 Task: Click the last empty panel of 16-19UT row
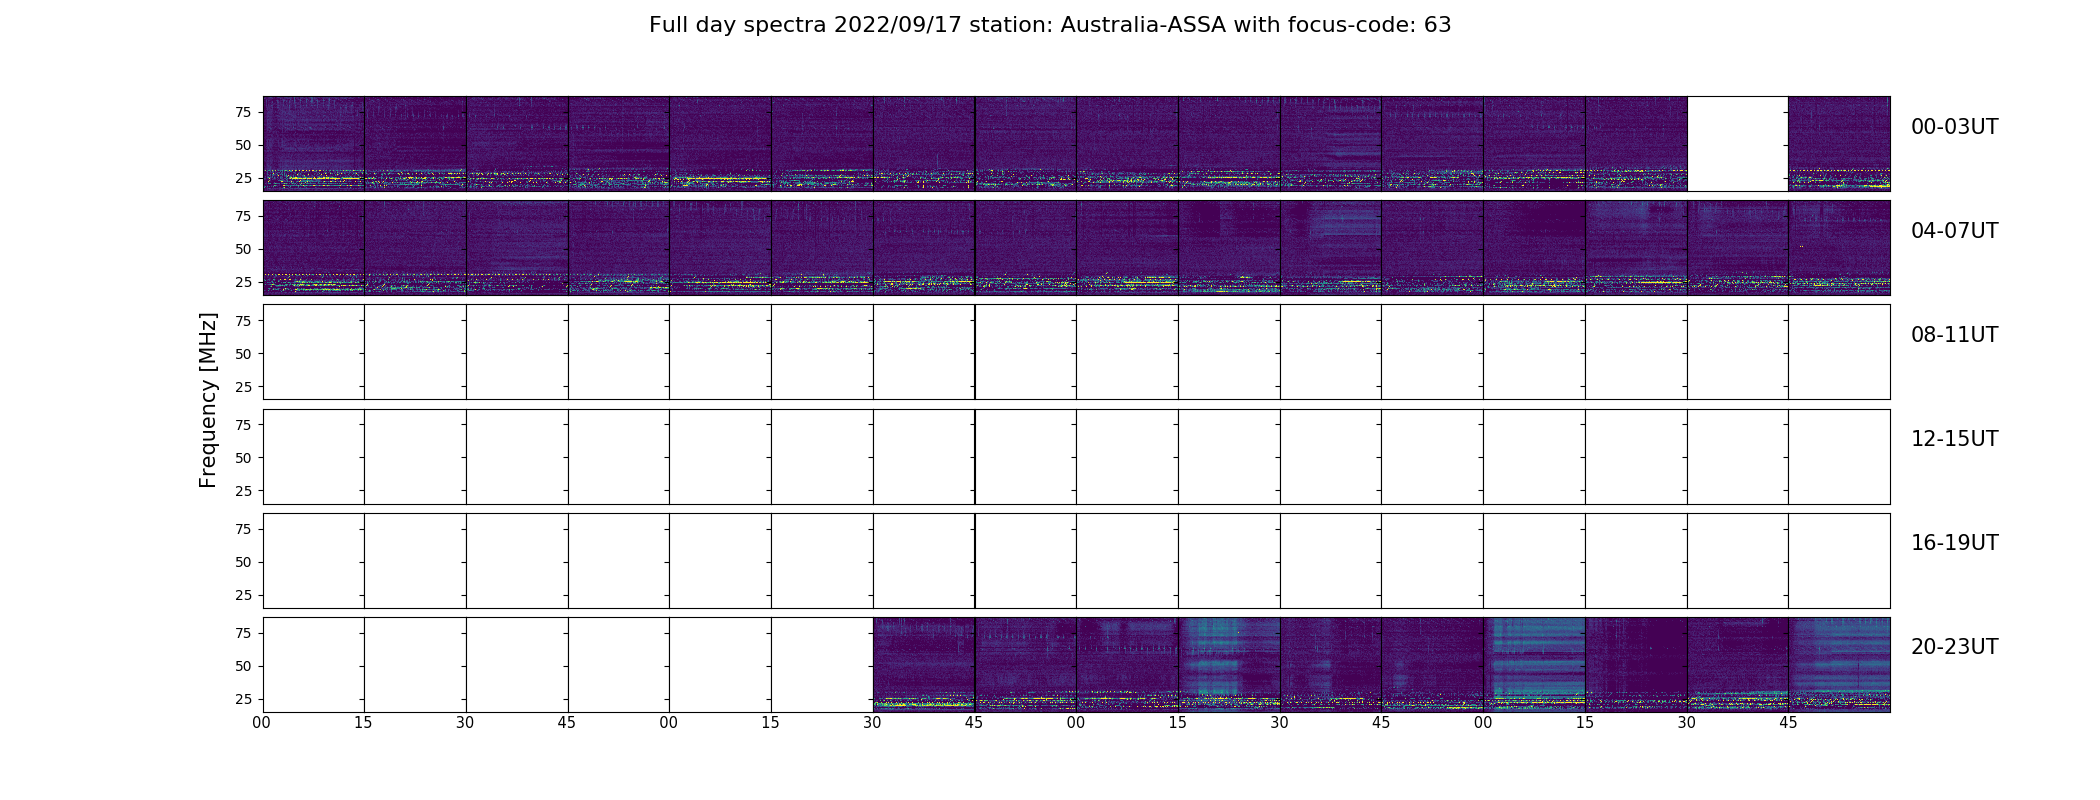[x=1839, y=561]
